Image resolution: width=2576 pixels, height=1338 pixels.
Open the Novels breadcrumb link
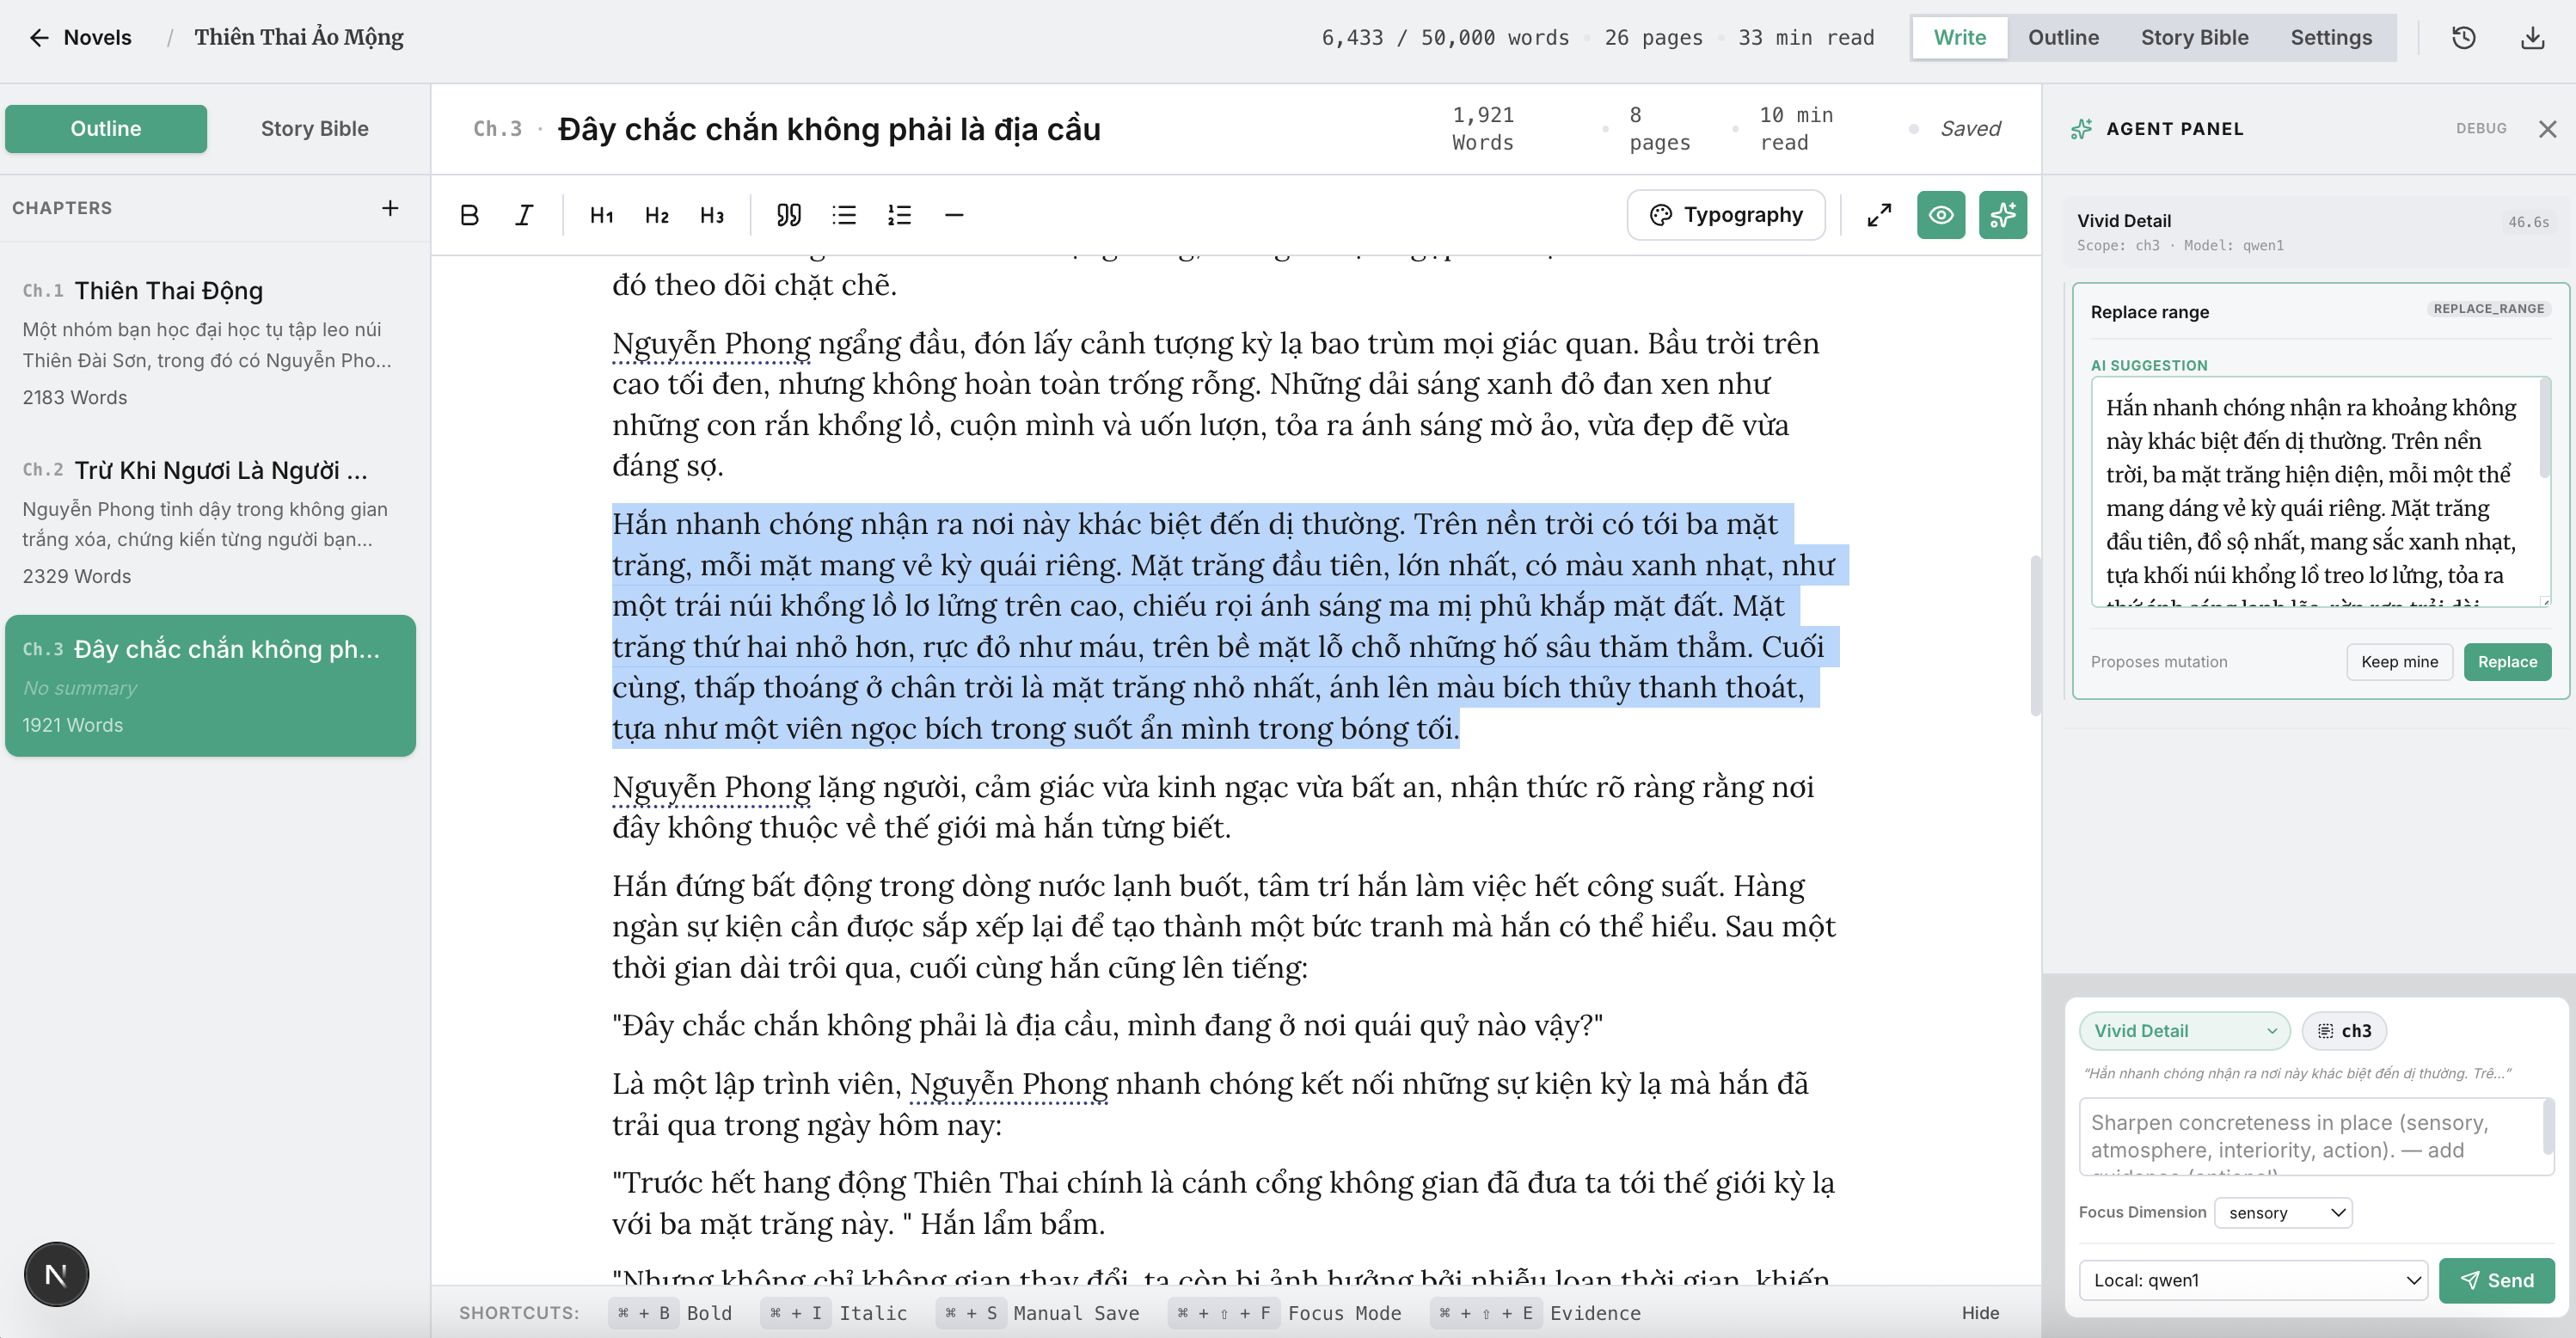[x=97, y=38]
